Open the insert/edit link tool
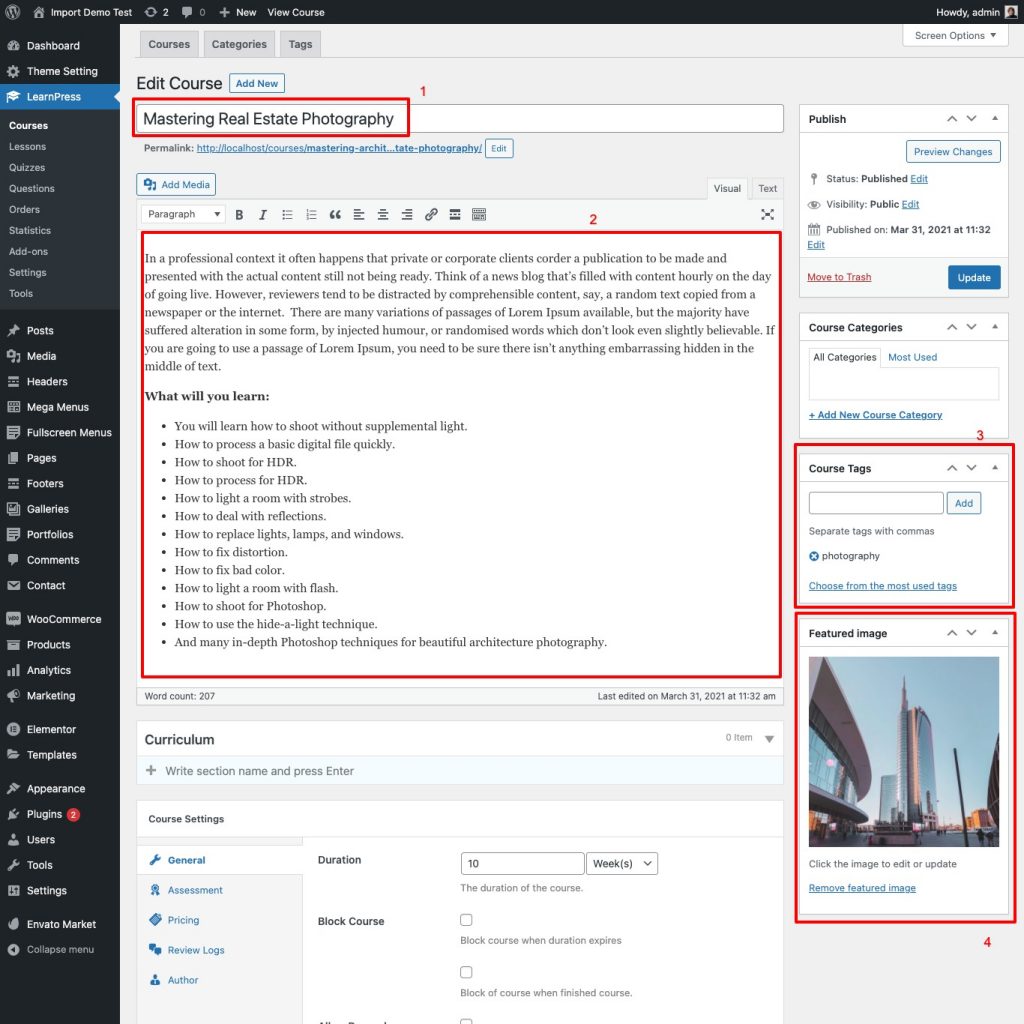Screen dimensions: 1024x1024 click(x=431, y=214)
